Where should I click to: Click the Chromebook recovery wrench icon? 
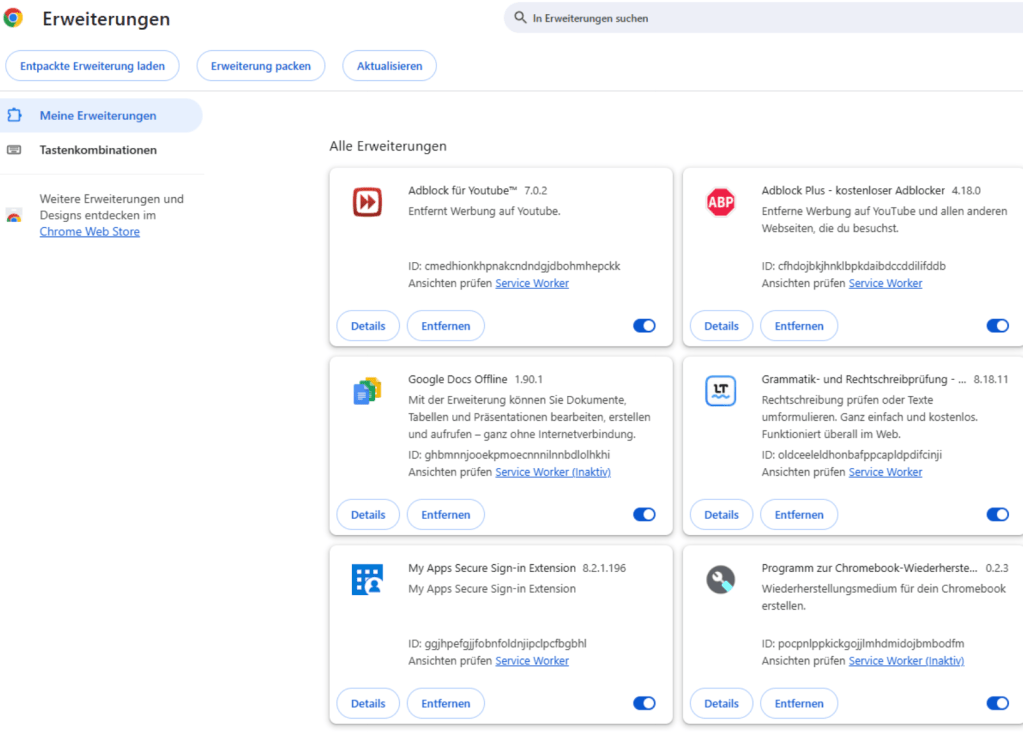click(x=720, y=579)
